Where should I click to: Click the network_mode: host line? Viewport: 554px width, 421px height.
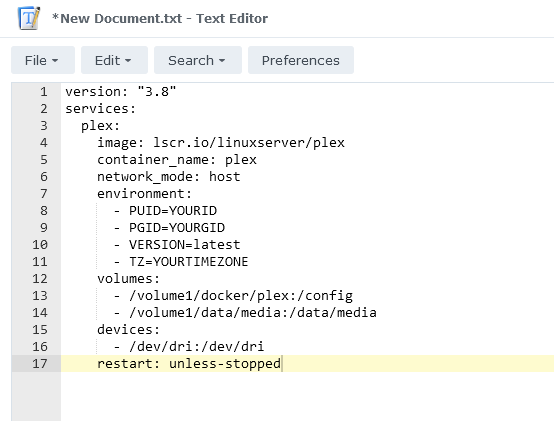(169, 177)
